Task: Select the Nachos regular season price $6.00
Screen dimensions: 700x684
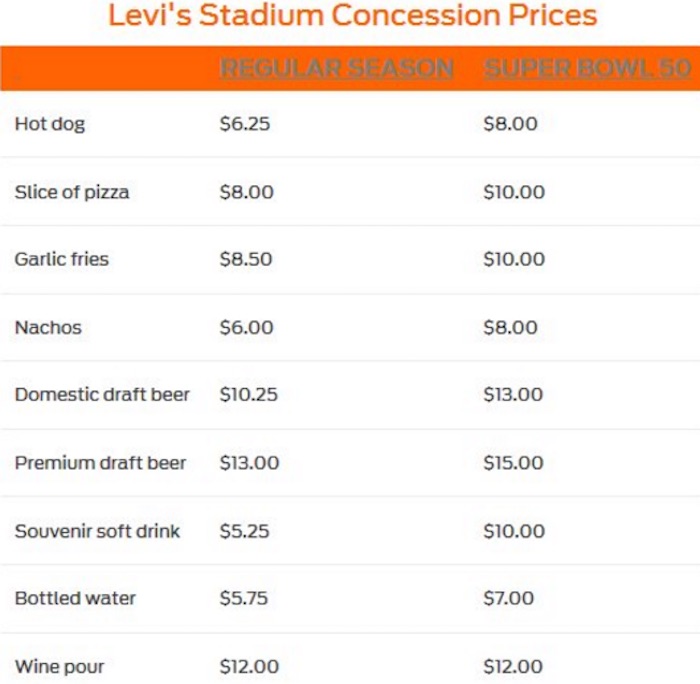Action: [x=246, y=327]
